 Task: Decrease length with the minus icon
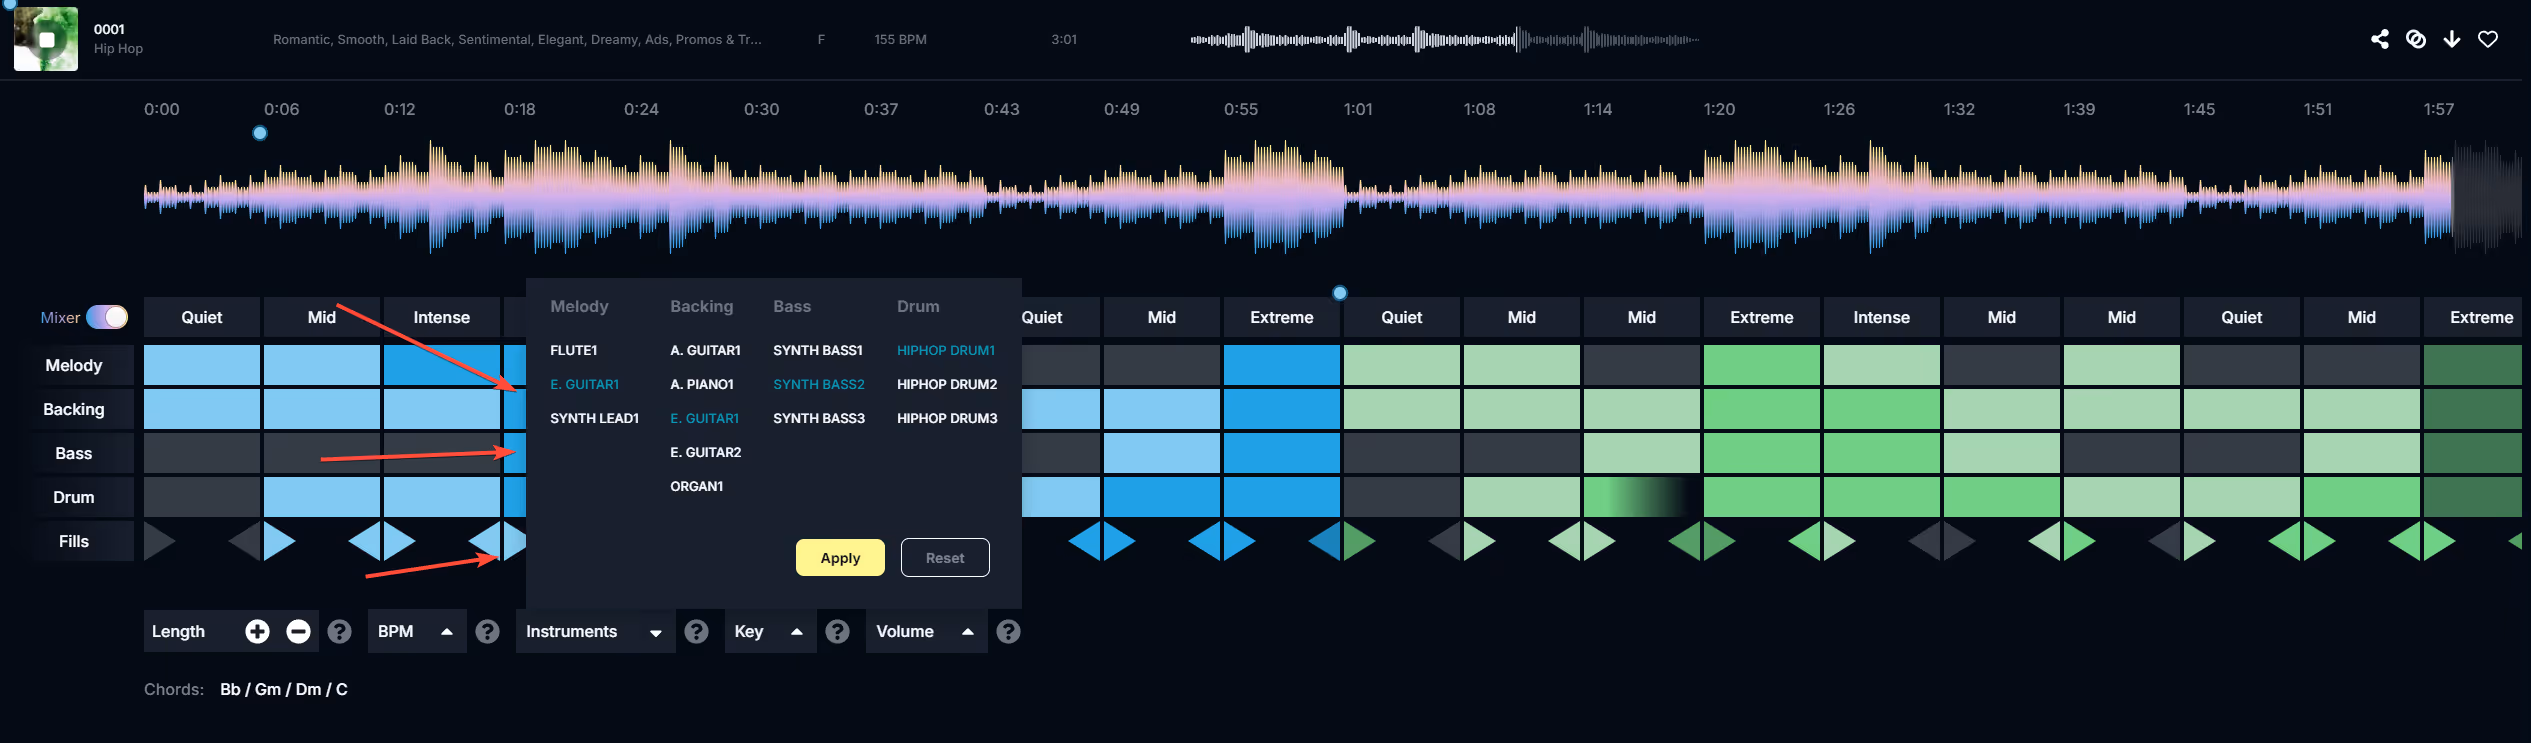(298, 631)
